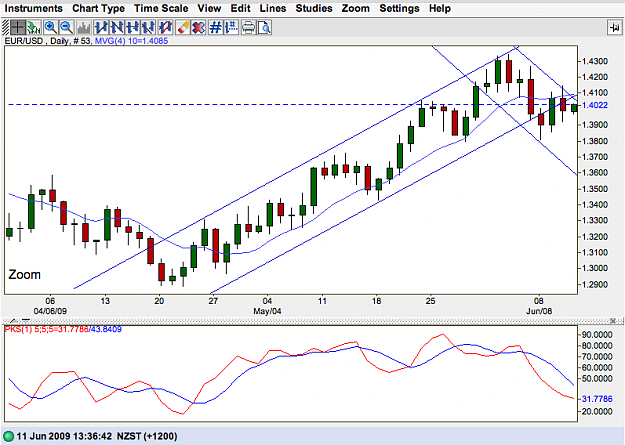625x445 pixels.
Task: Select the fourth blue line drawing tool
Action: 148,28
